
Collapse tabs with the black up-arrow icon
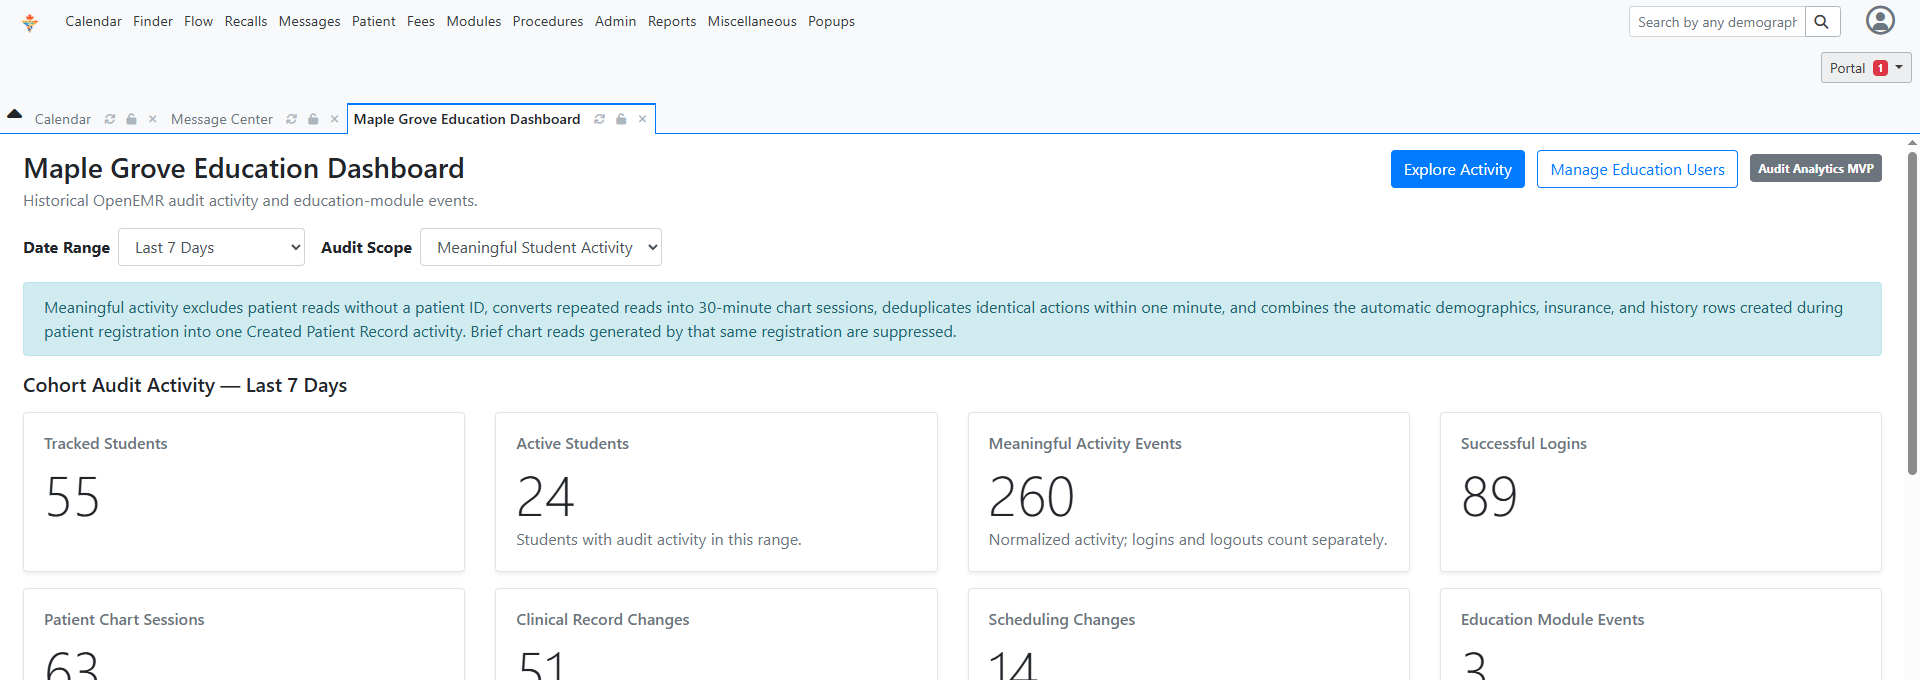tap(14, 114)
